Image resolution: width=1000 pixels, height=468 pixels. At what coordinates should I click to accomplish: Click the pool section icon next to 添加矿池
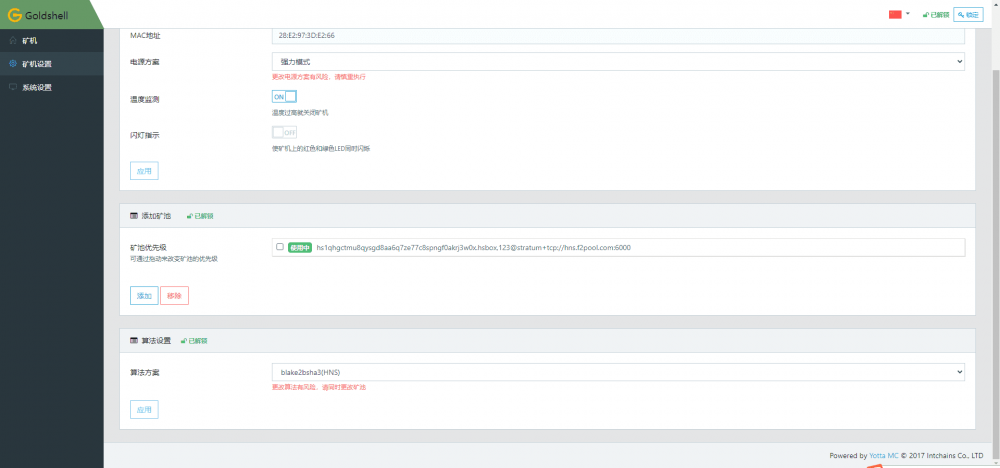134,216
